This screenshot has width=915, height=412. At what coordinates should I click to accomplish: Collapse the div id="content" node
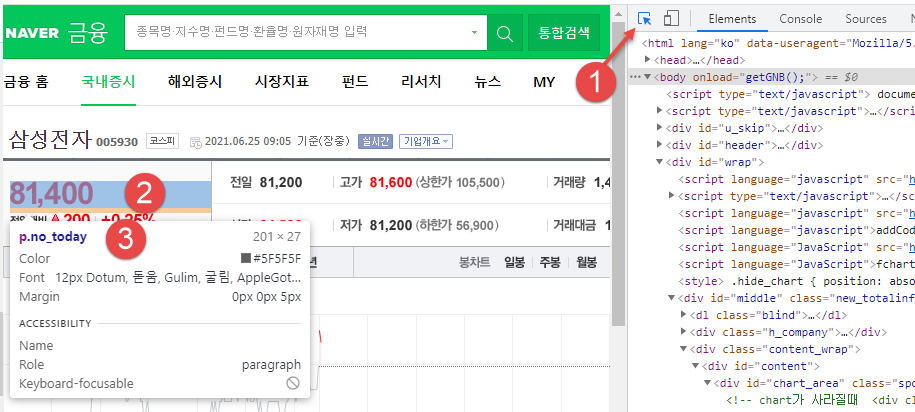(x=696, y=366)
